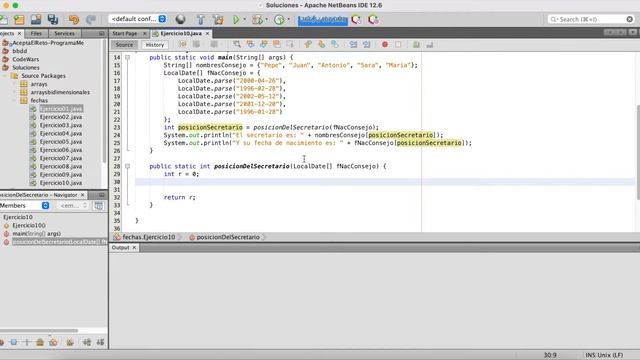Click the Shift Line Right editor icon
Image resolution: width=640 pixels, height=360 pixels.
pyautogui.click(x=367, y=44)
